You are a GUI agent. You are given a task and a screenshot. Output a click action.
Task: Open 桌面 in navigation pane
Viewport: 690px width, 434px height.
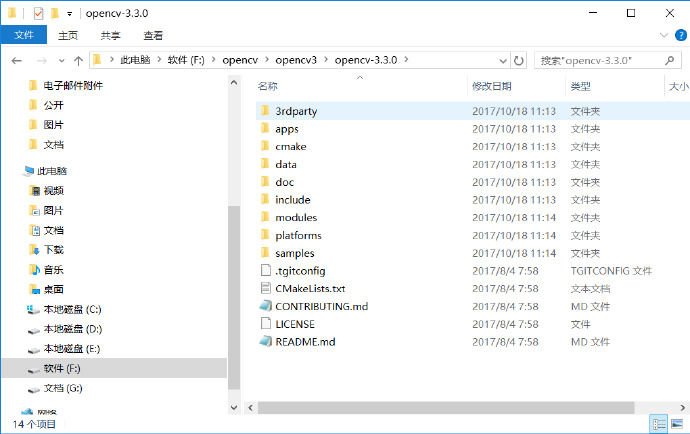pyautogui.click(x=54, y=289)
